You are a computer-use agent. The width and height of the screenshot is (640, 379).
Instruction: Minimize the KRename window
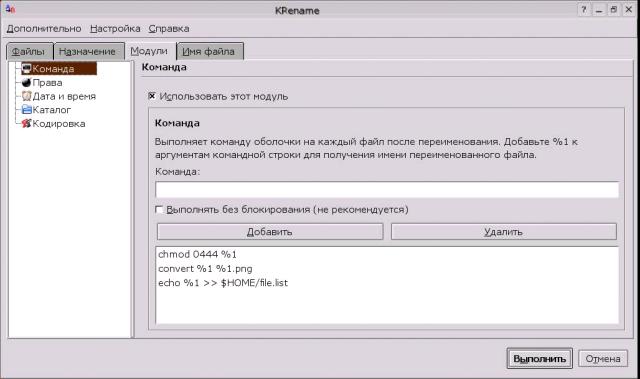[599, 10]
